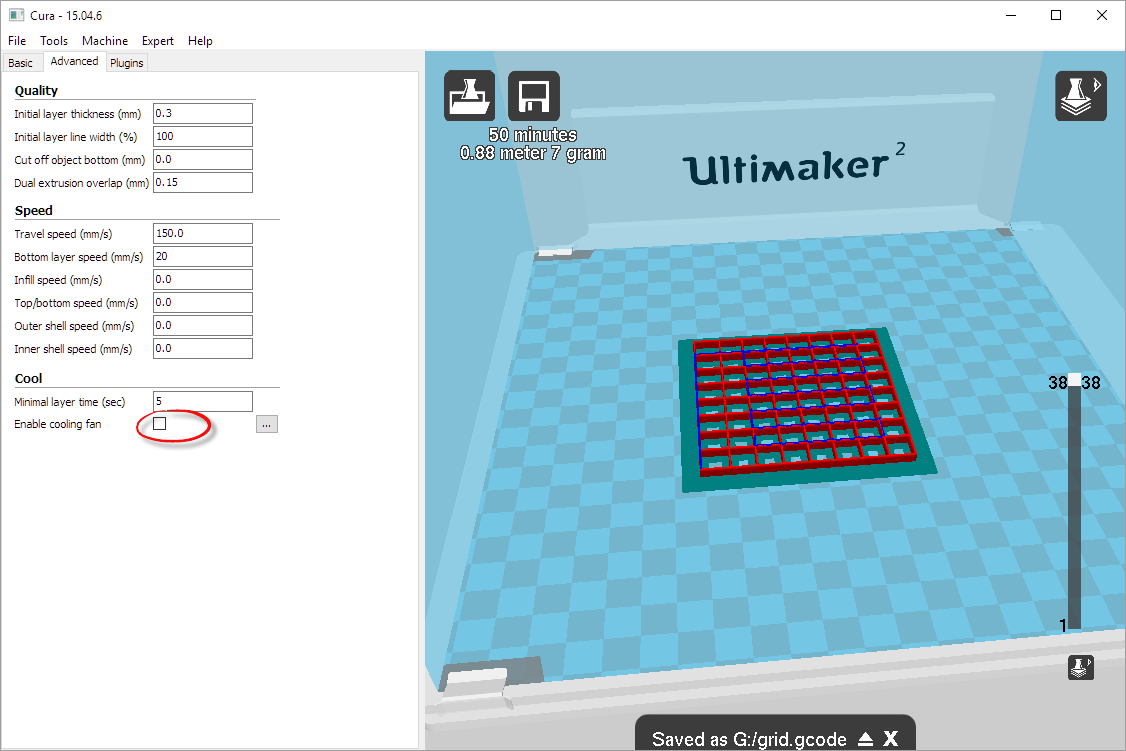The image size is (1126, 751).
Task: Click the Minimal layer time field
Action: (x=202, y=401)
